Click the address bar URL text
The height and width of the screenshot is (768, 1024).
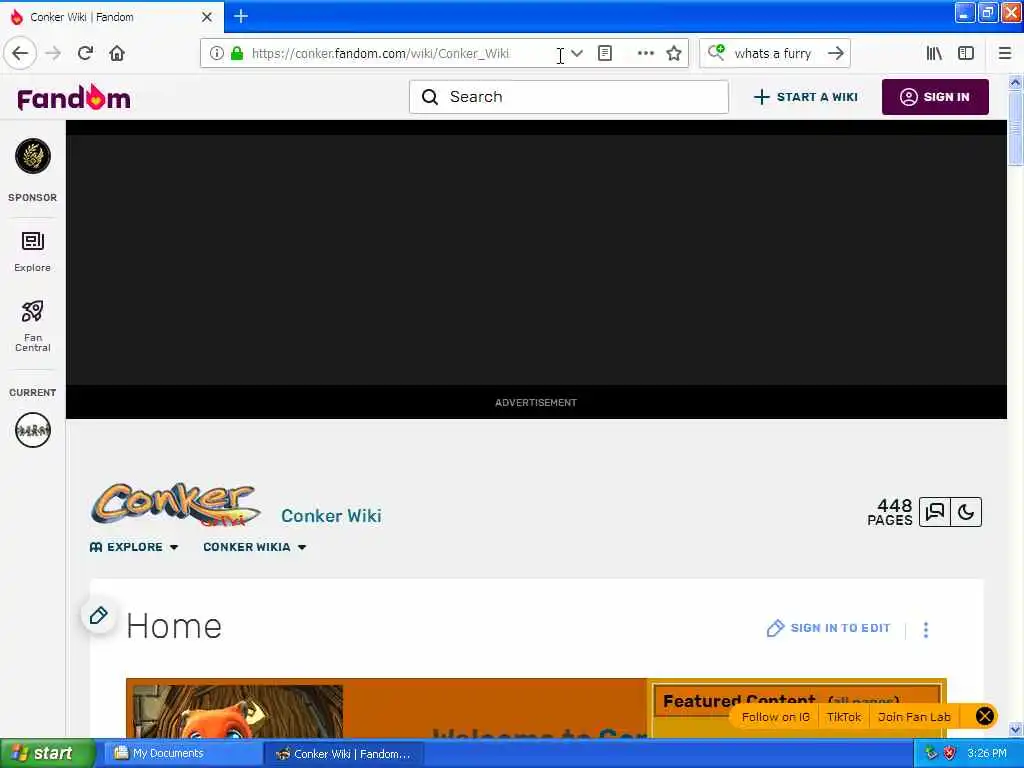[380, 54]
